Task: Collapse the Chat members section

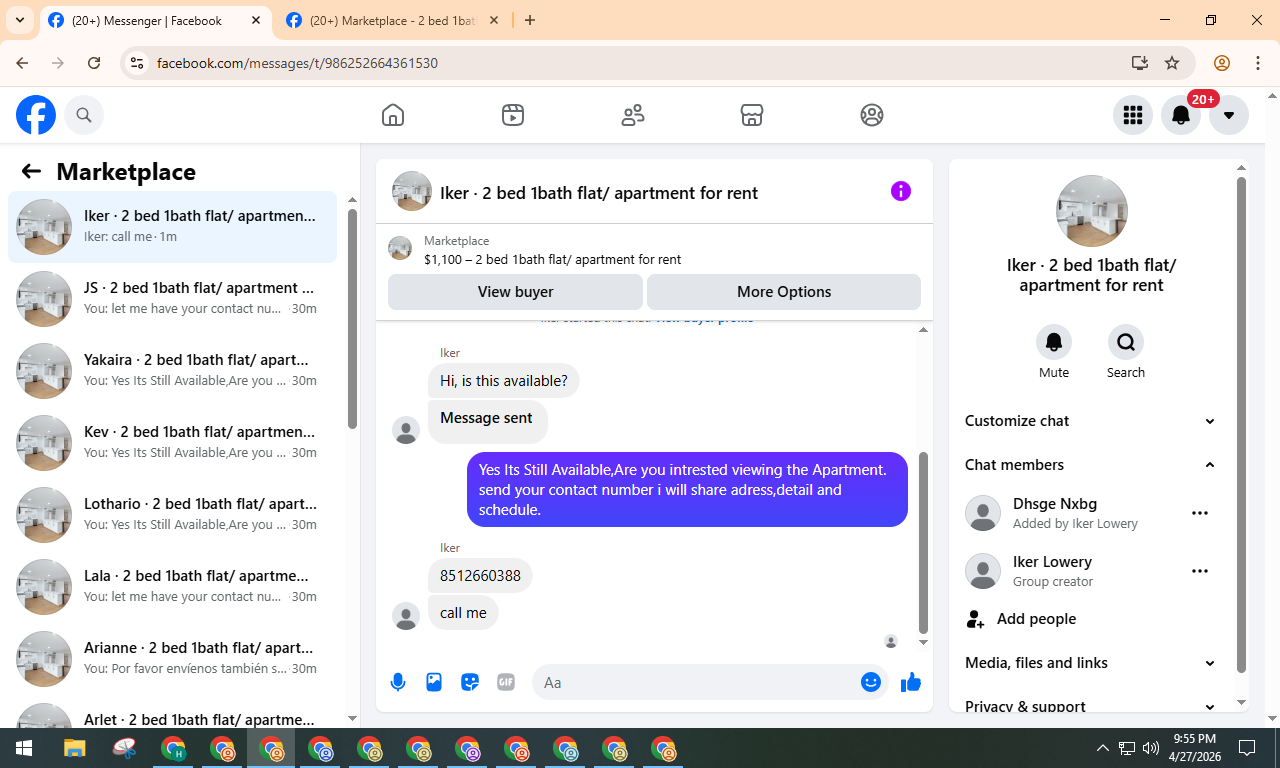Action: click(x=1091, y=465)
